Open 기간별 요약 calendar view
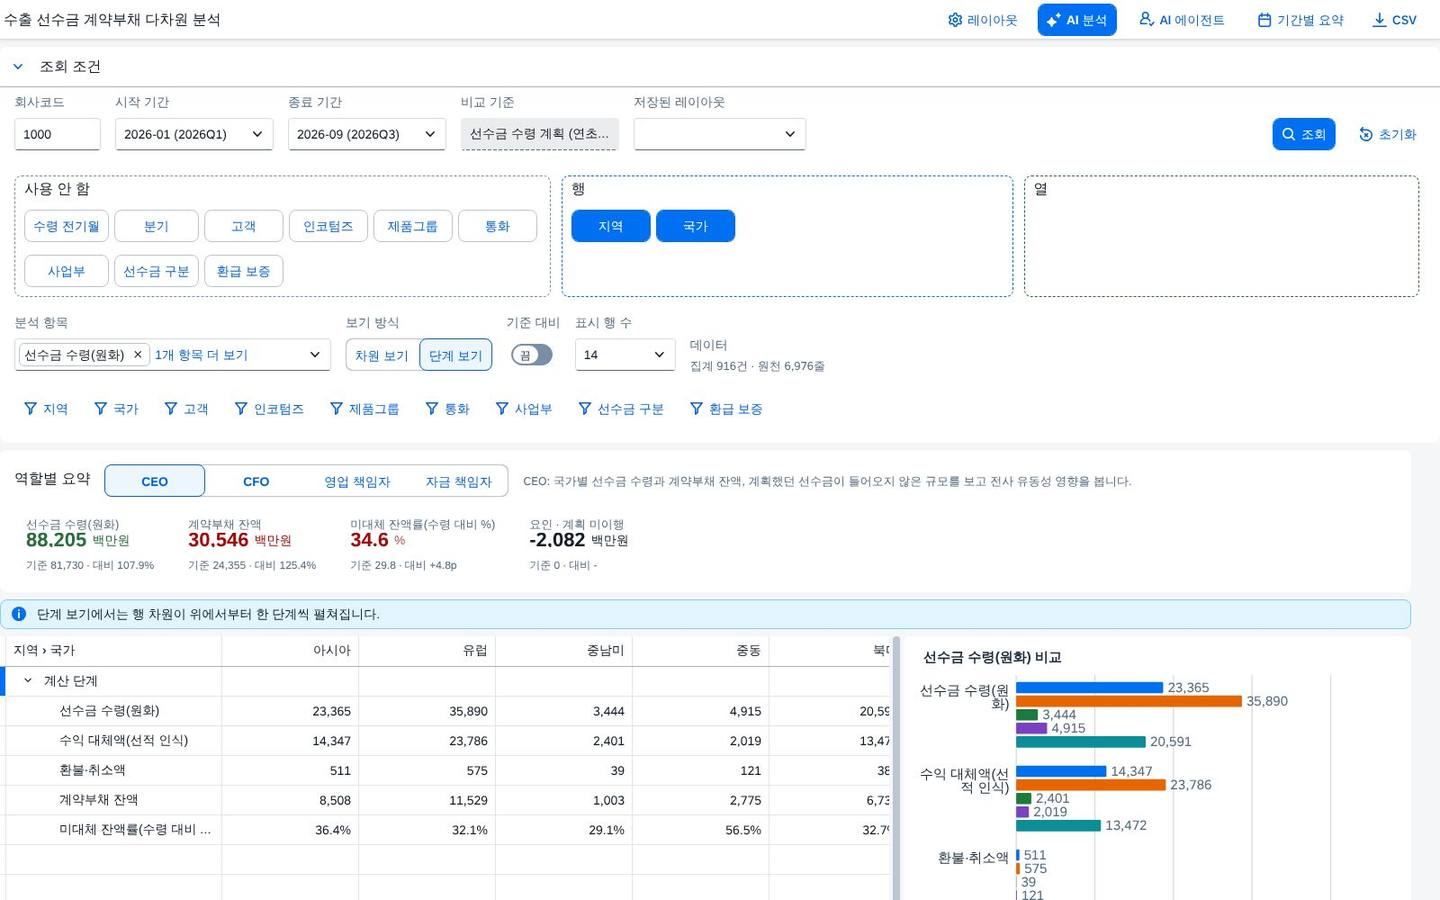 coord(1300,20)
